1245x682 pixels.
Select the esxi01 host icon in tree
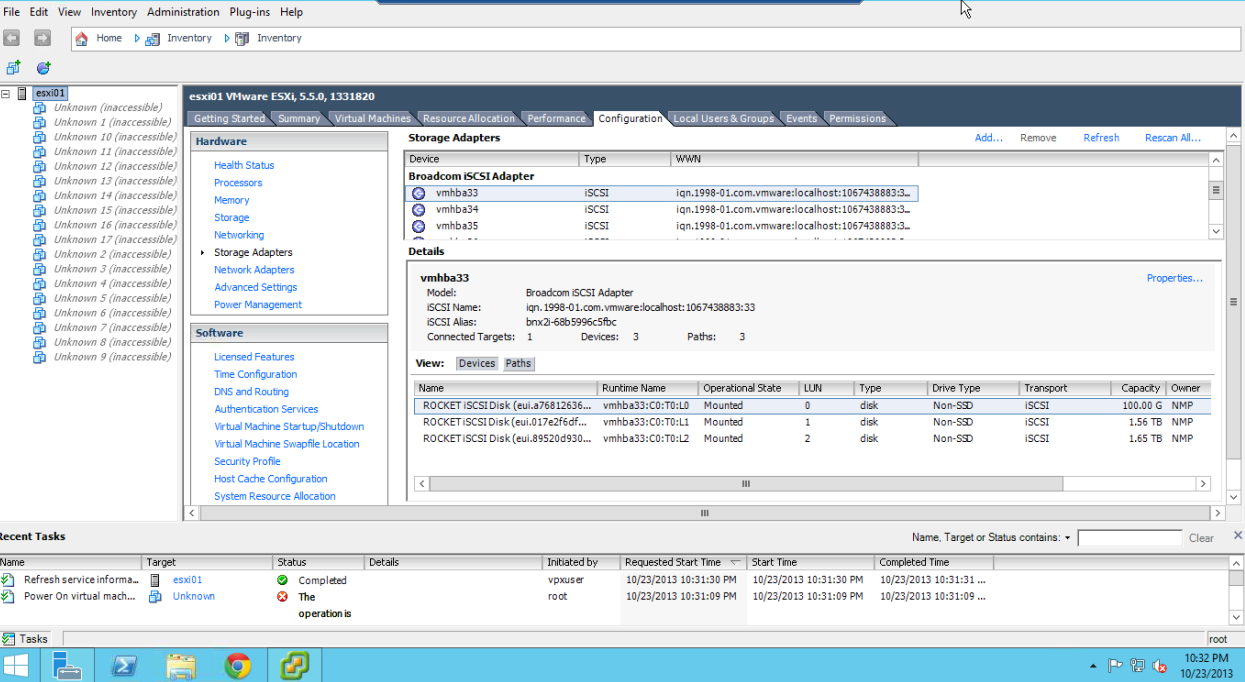tap(22, 93)
